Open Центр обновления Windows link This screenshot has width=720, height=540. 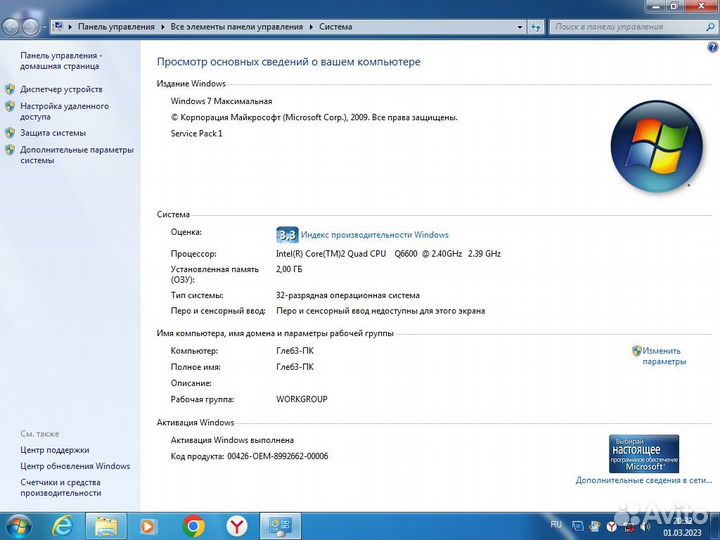[x=75, y=466]
